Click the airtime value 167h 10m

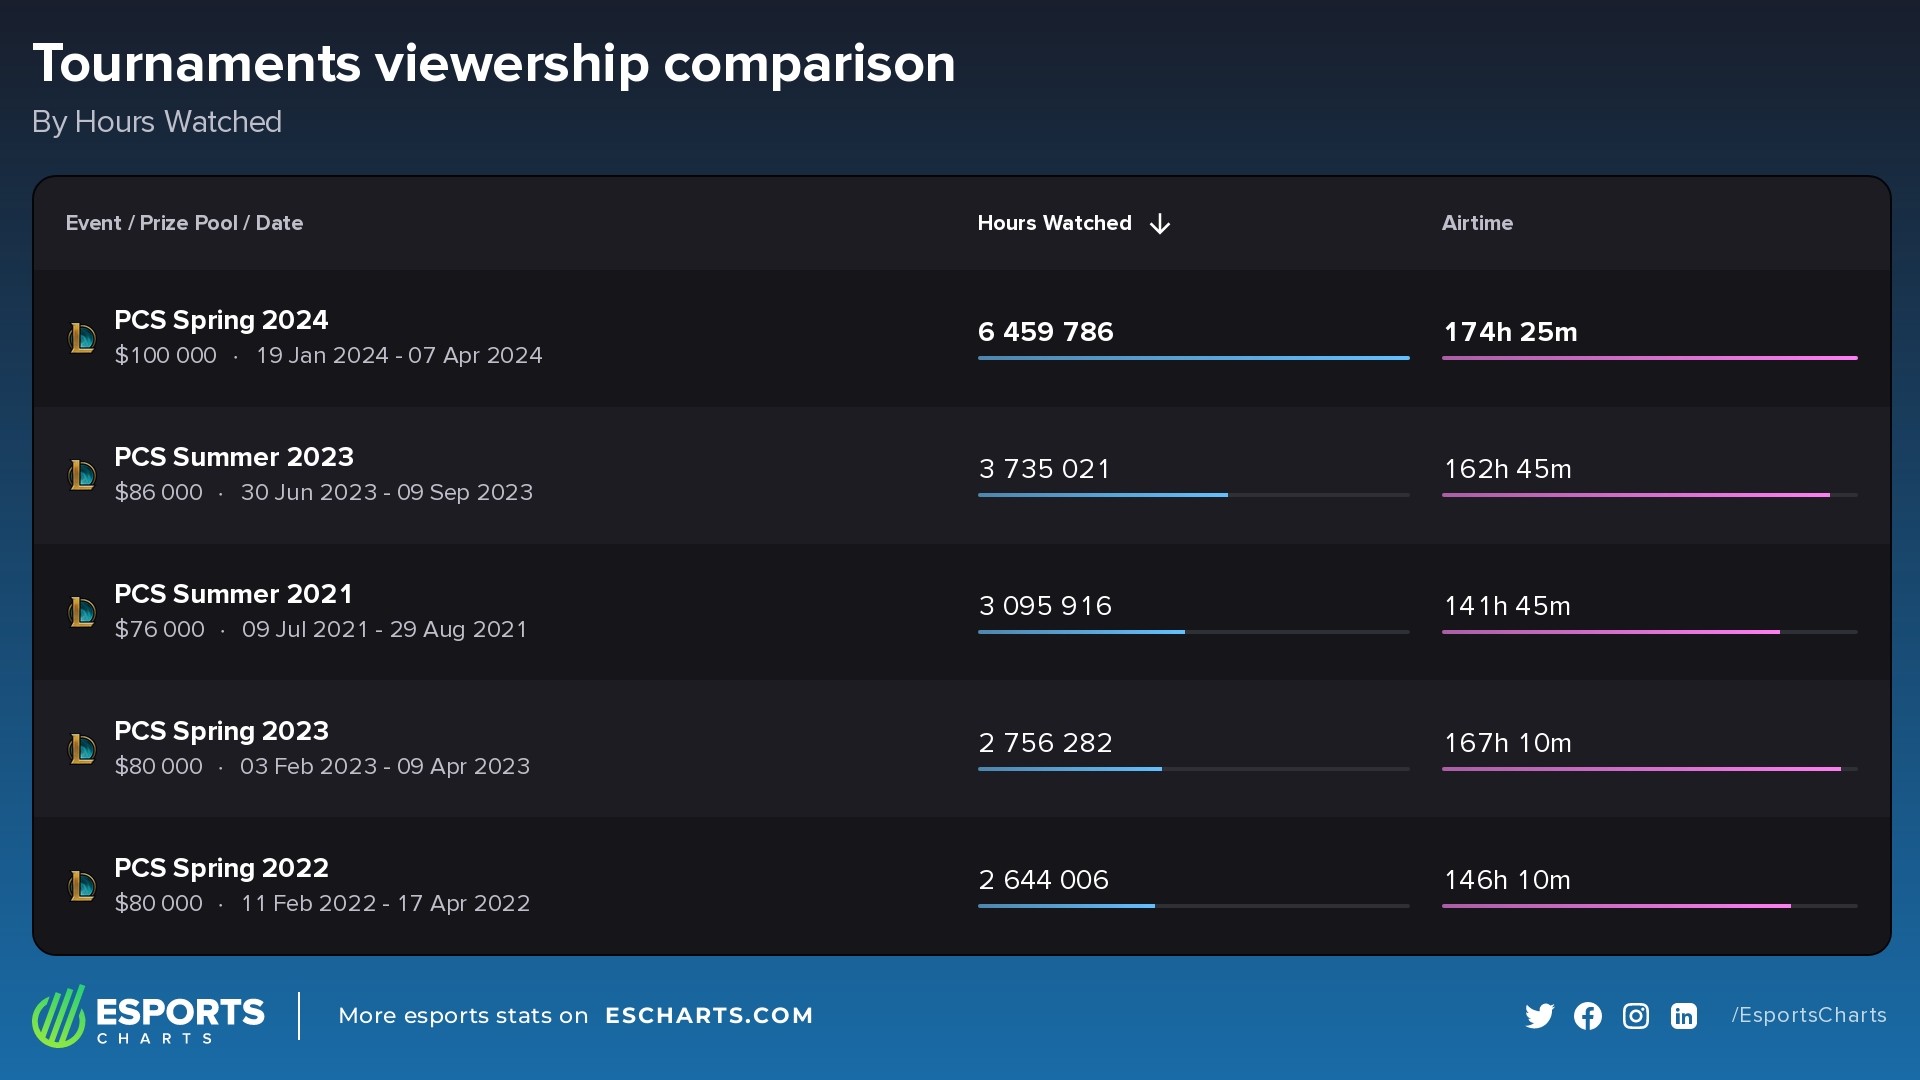coord(1507,743)
